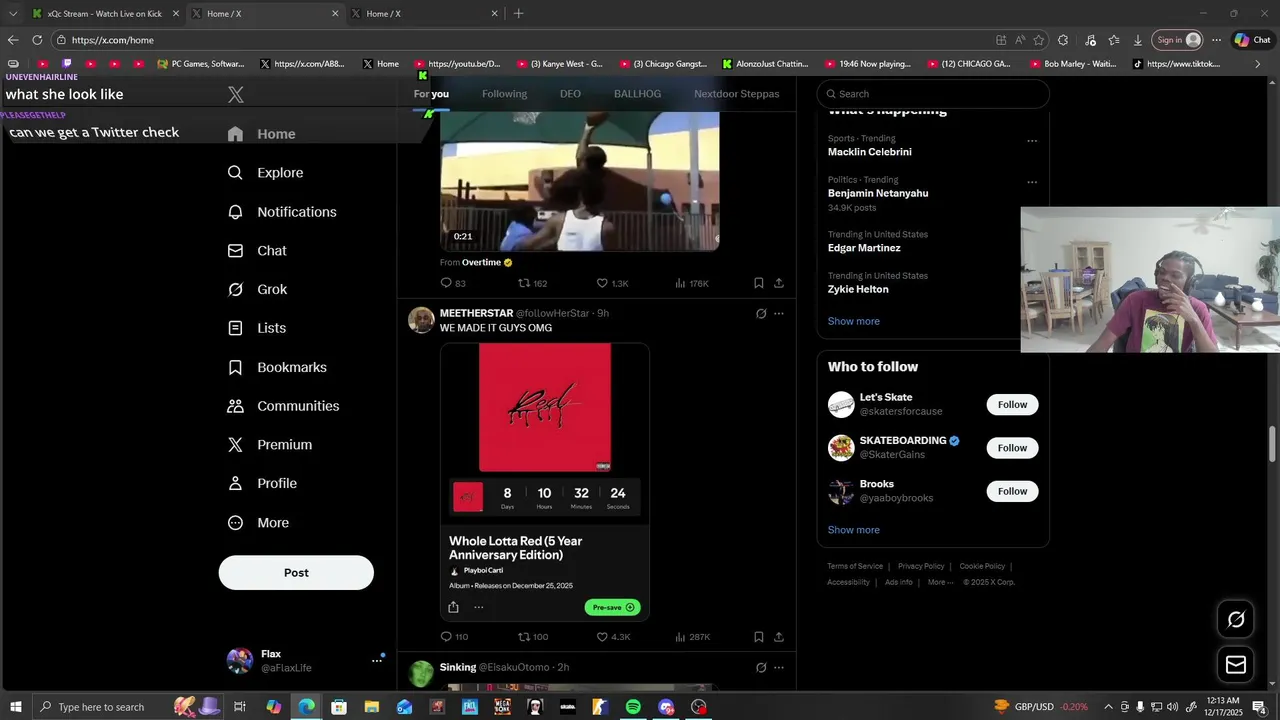Follow Let's Skate account
1280x720 pixels.
[1012, 405]
